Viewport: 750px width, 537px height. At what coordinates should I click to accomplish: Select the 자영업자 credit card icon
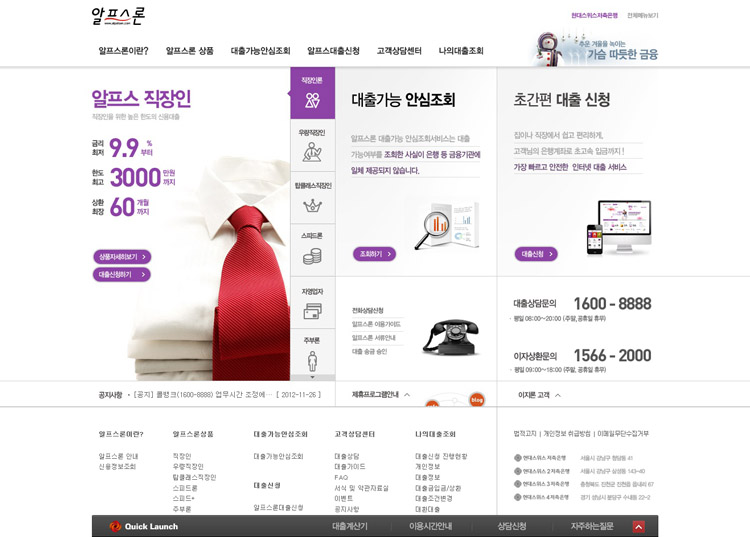pyautogui.click(x=312, y=311)
